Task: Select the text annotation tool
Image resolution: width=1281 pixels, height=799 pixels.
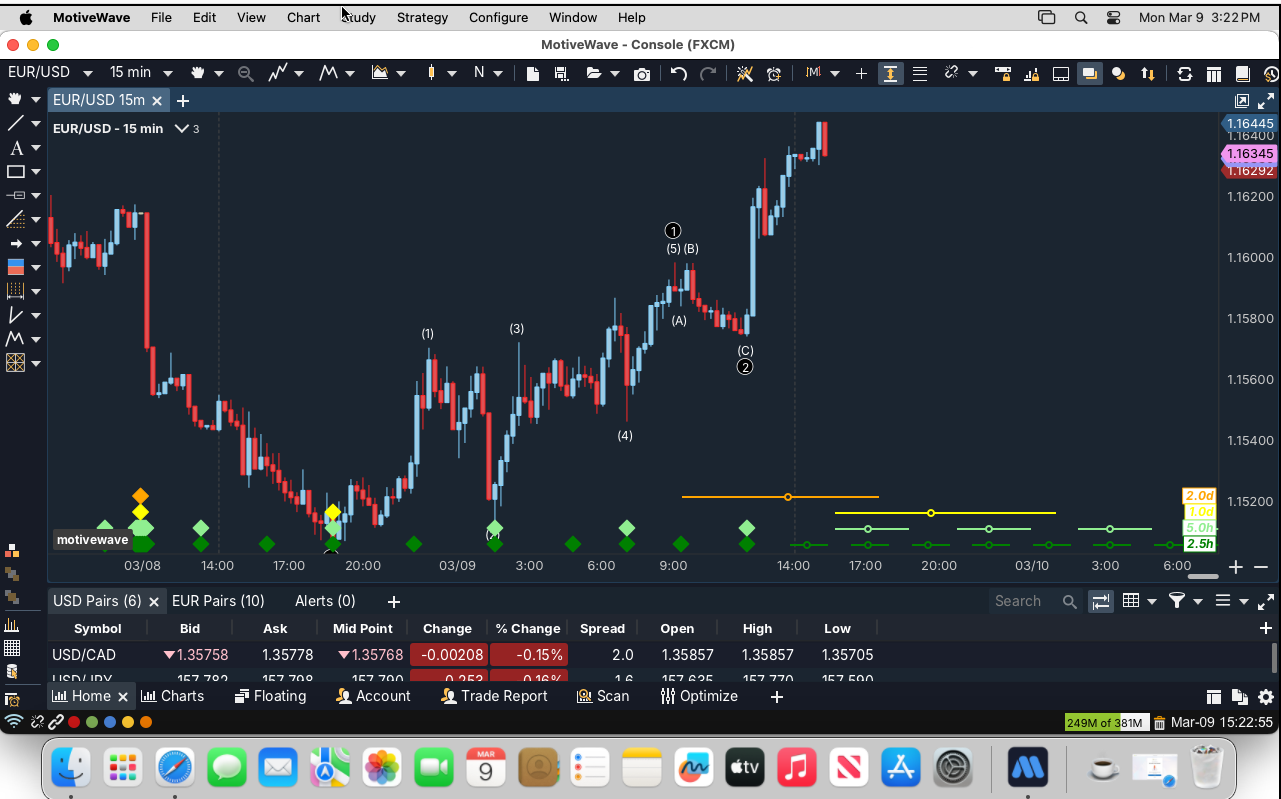Action: click(16, 147)
